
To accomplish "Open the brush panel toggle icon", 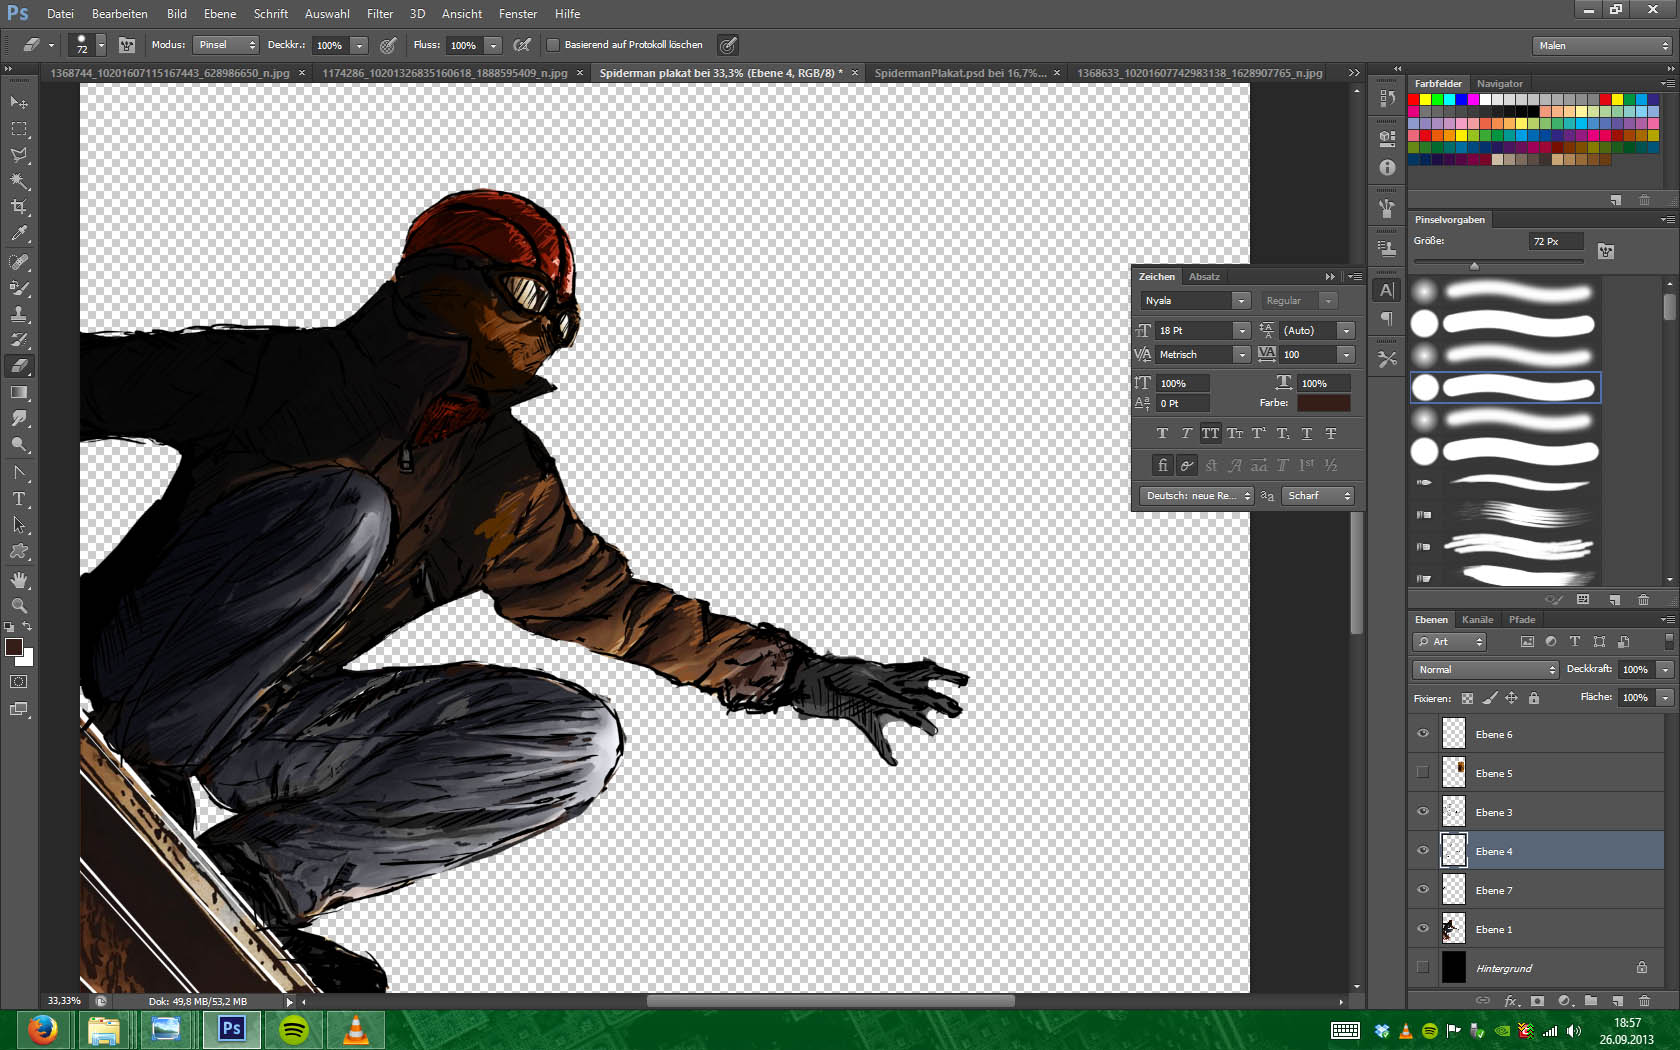I will 127,45.
